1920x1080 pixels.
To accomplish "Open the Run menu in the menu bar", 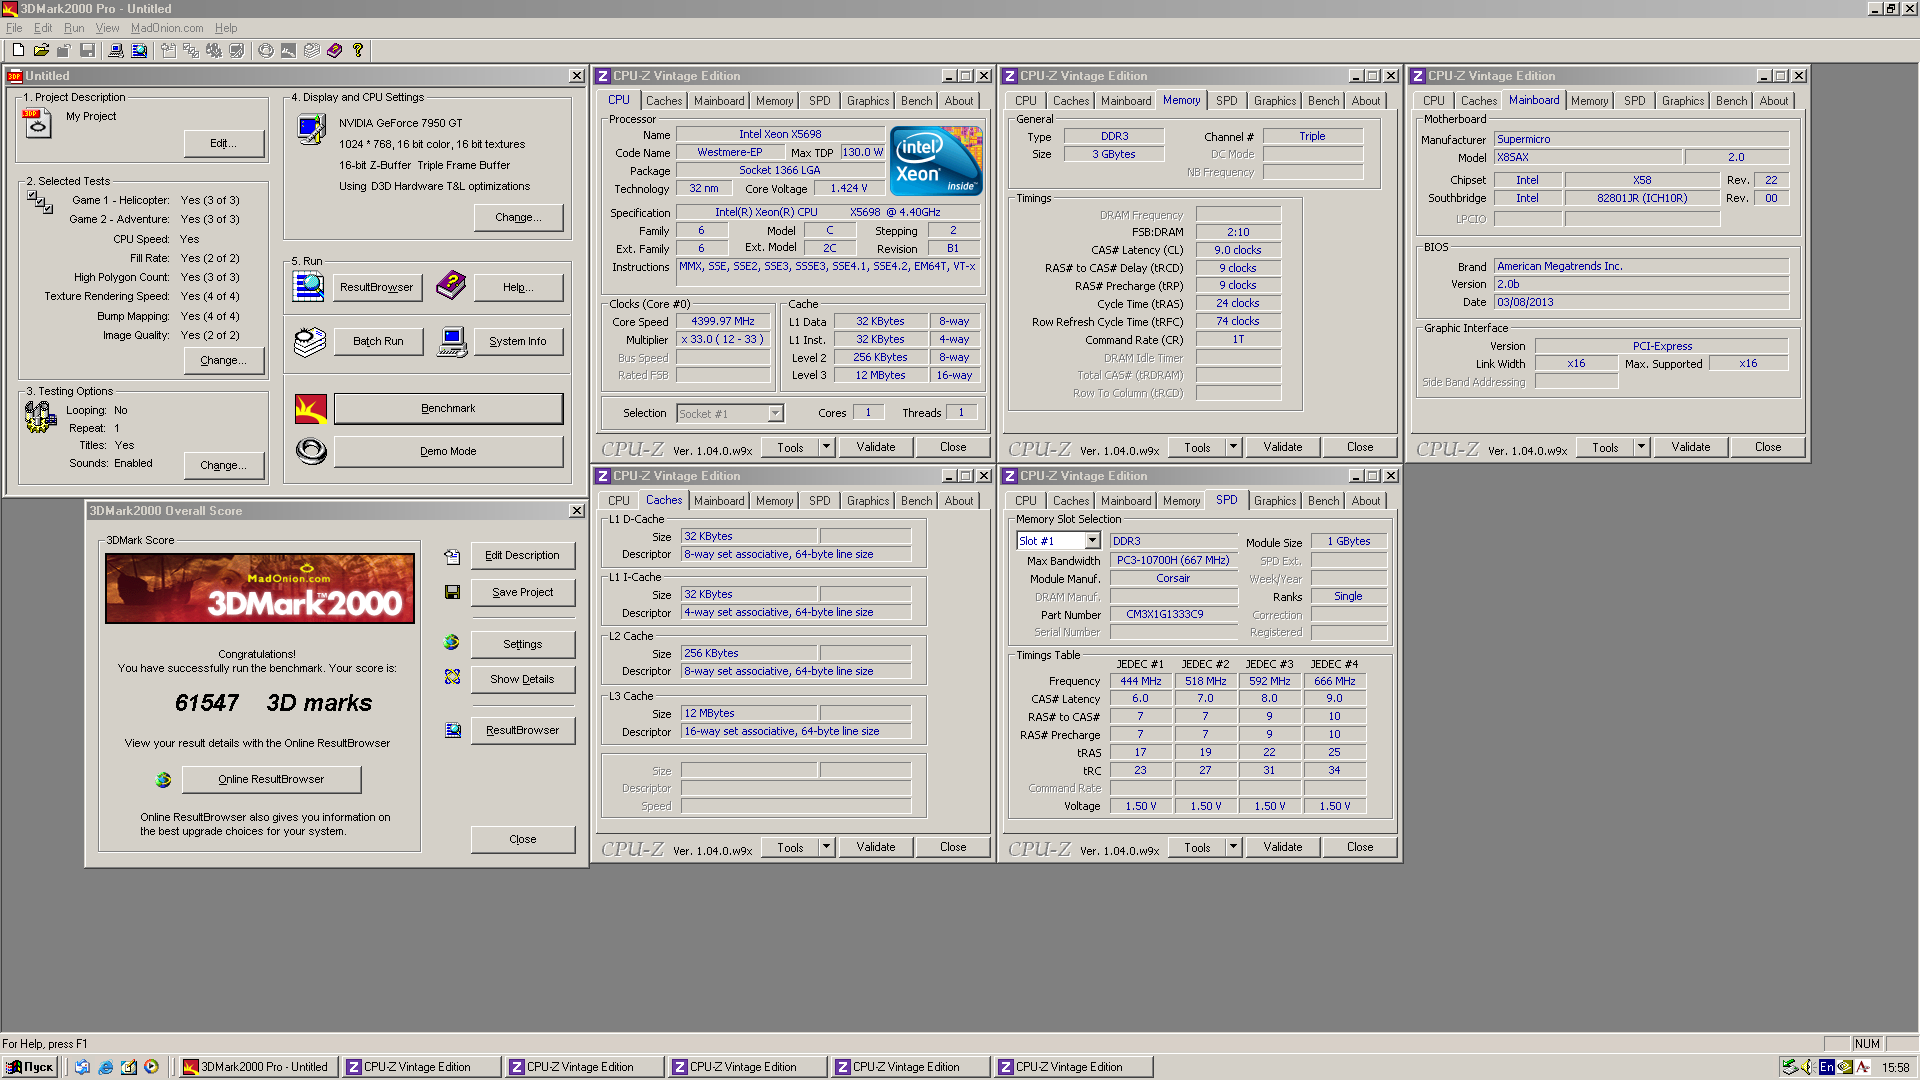I will pos(73,28).
